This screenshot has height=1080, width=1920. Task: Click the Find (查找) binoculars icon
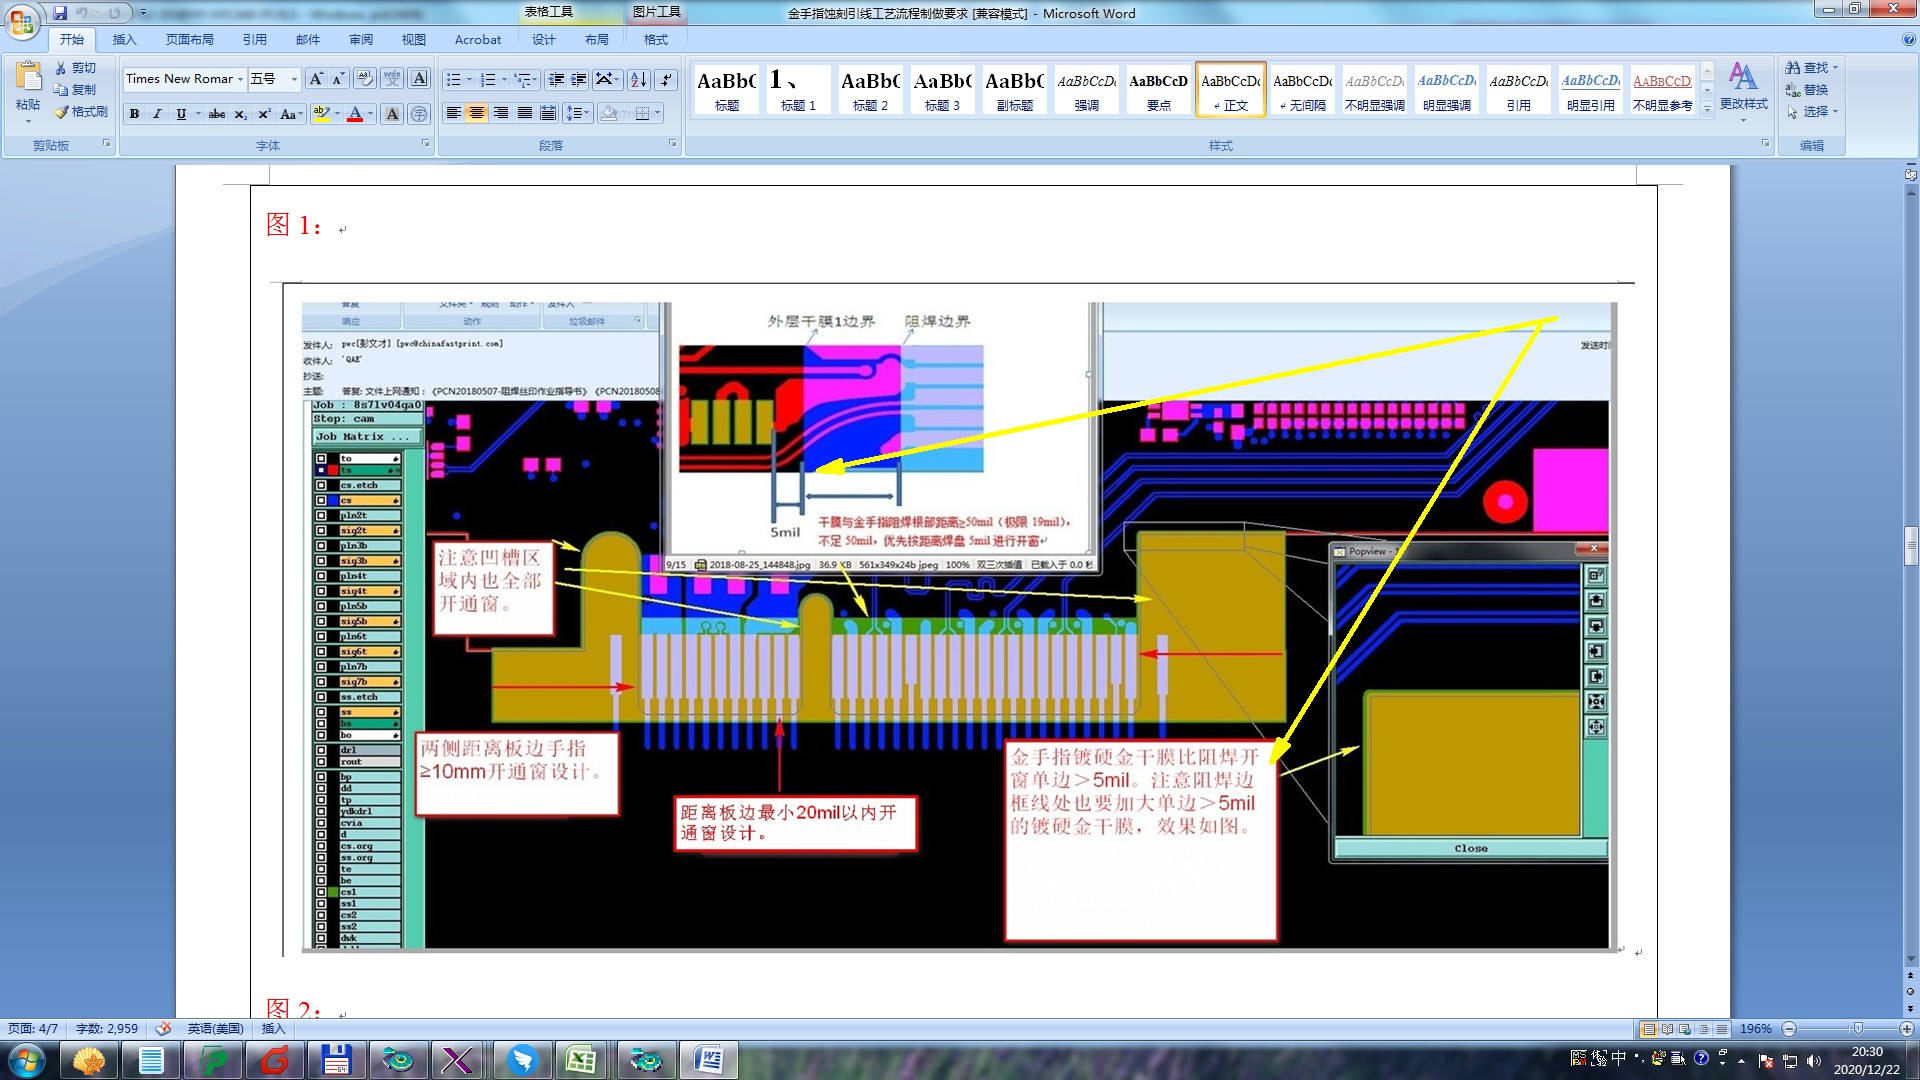tap(1793, 68)
